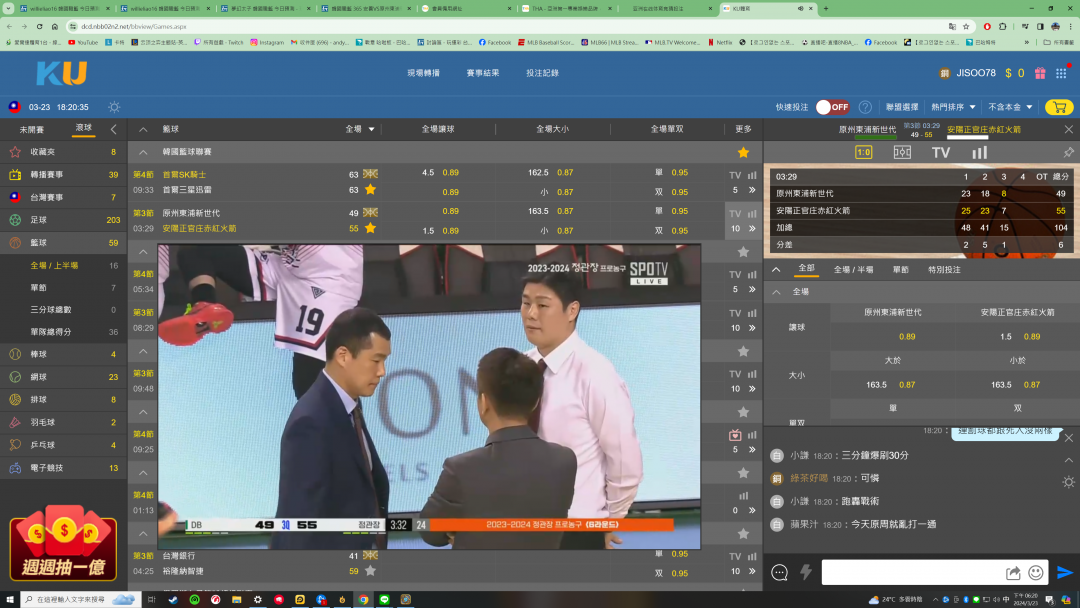Click the share icon in chat box
Screen dimensions: 1080x608
tap(1013, 572)
